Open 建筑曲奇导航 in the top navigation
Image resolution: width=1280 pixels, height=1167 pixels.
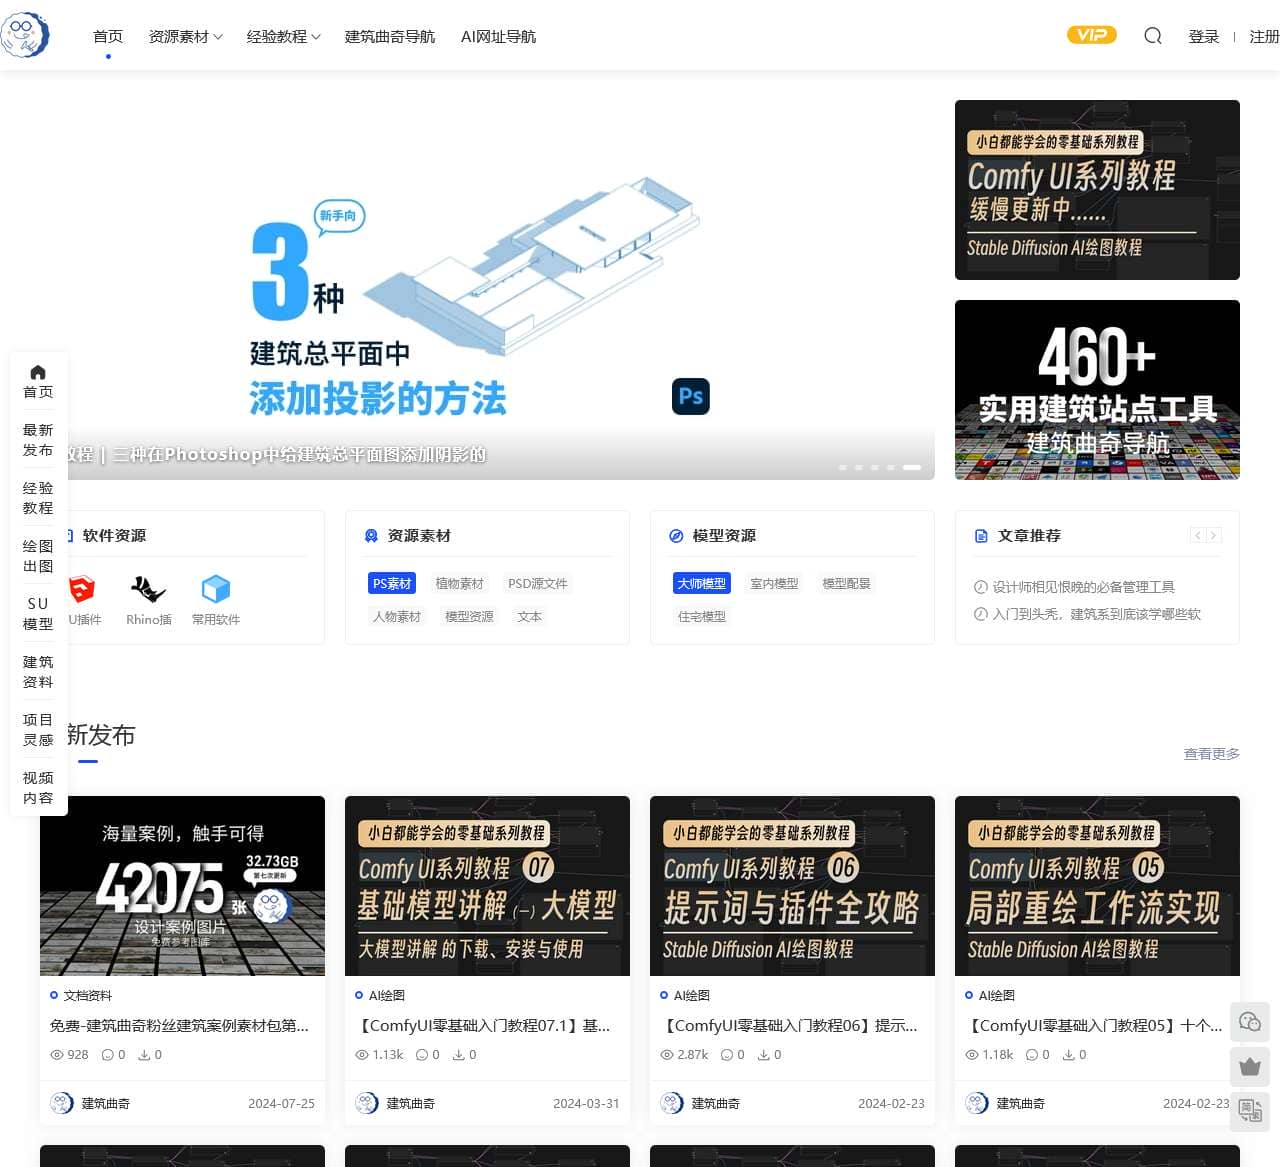click(390, 37)
